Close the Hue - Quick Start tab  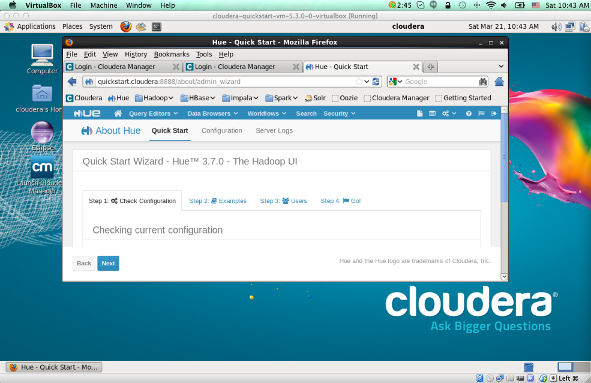pyautogui.click(x=416, y=67)
